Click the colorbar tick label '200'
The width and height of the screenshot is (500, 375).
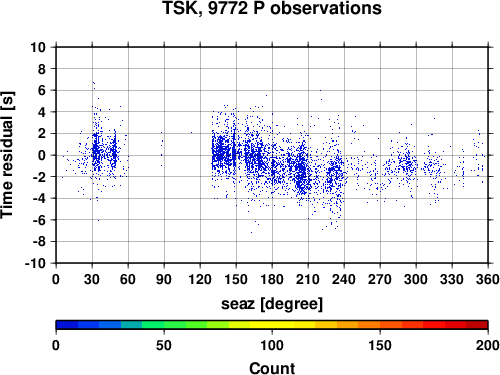tap(488, 345)
